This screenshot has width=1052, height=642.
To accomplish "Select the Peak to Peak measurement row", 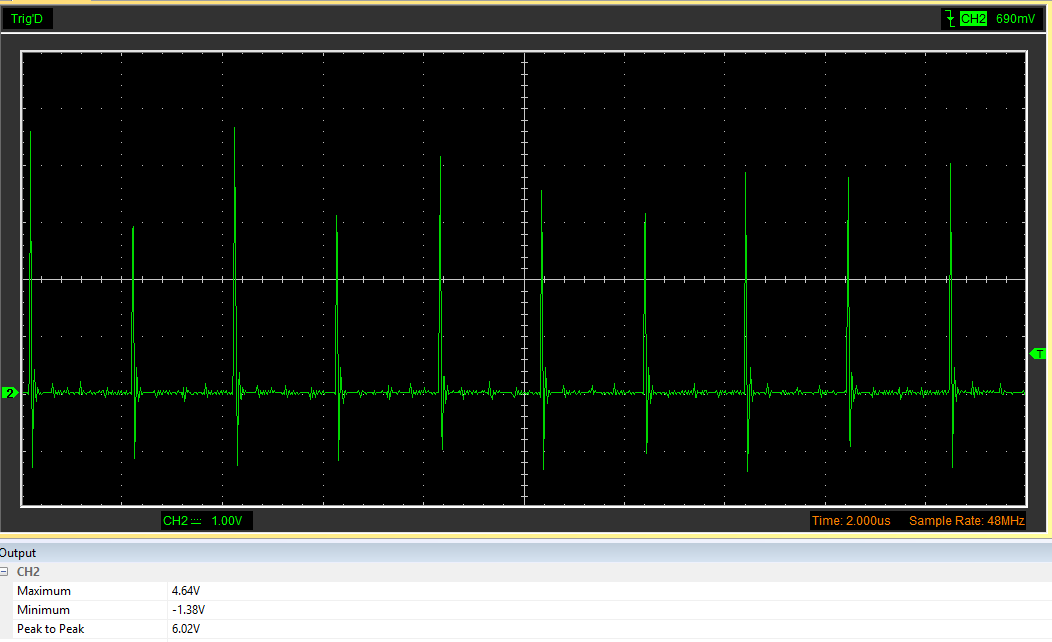I will click(50, 629).
